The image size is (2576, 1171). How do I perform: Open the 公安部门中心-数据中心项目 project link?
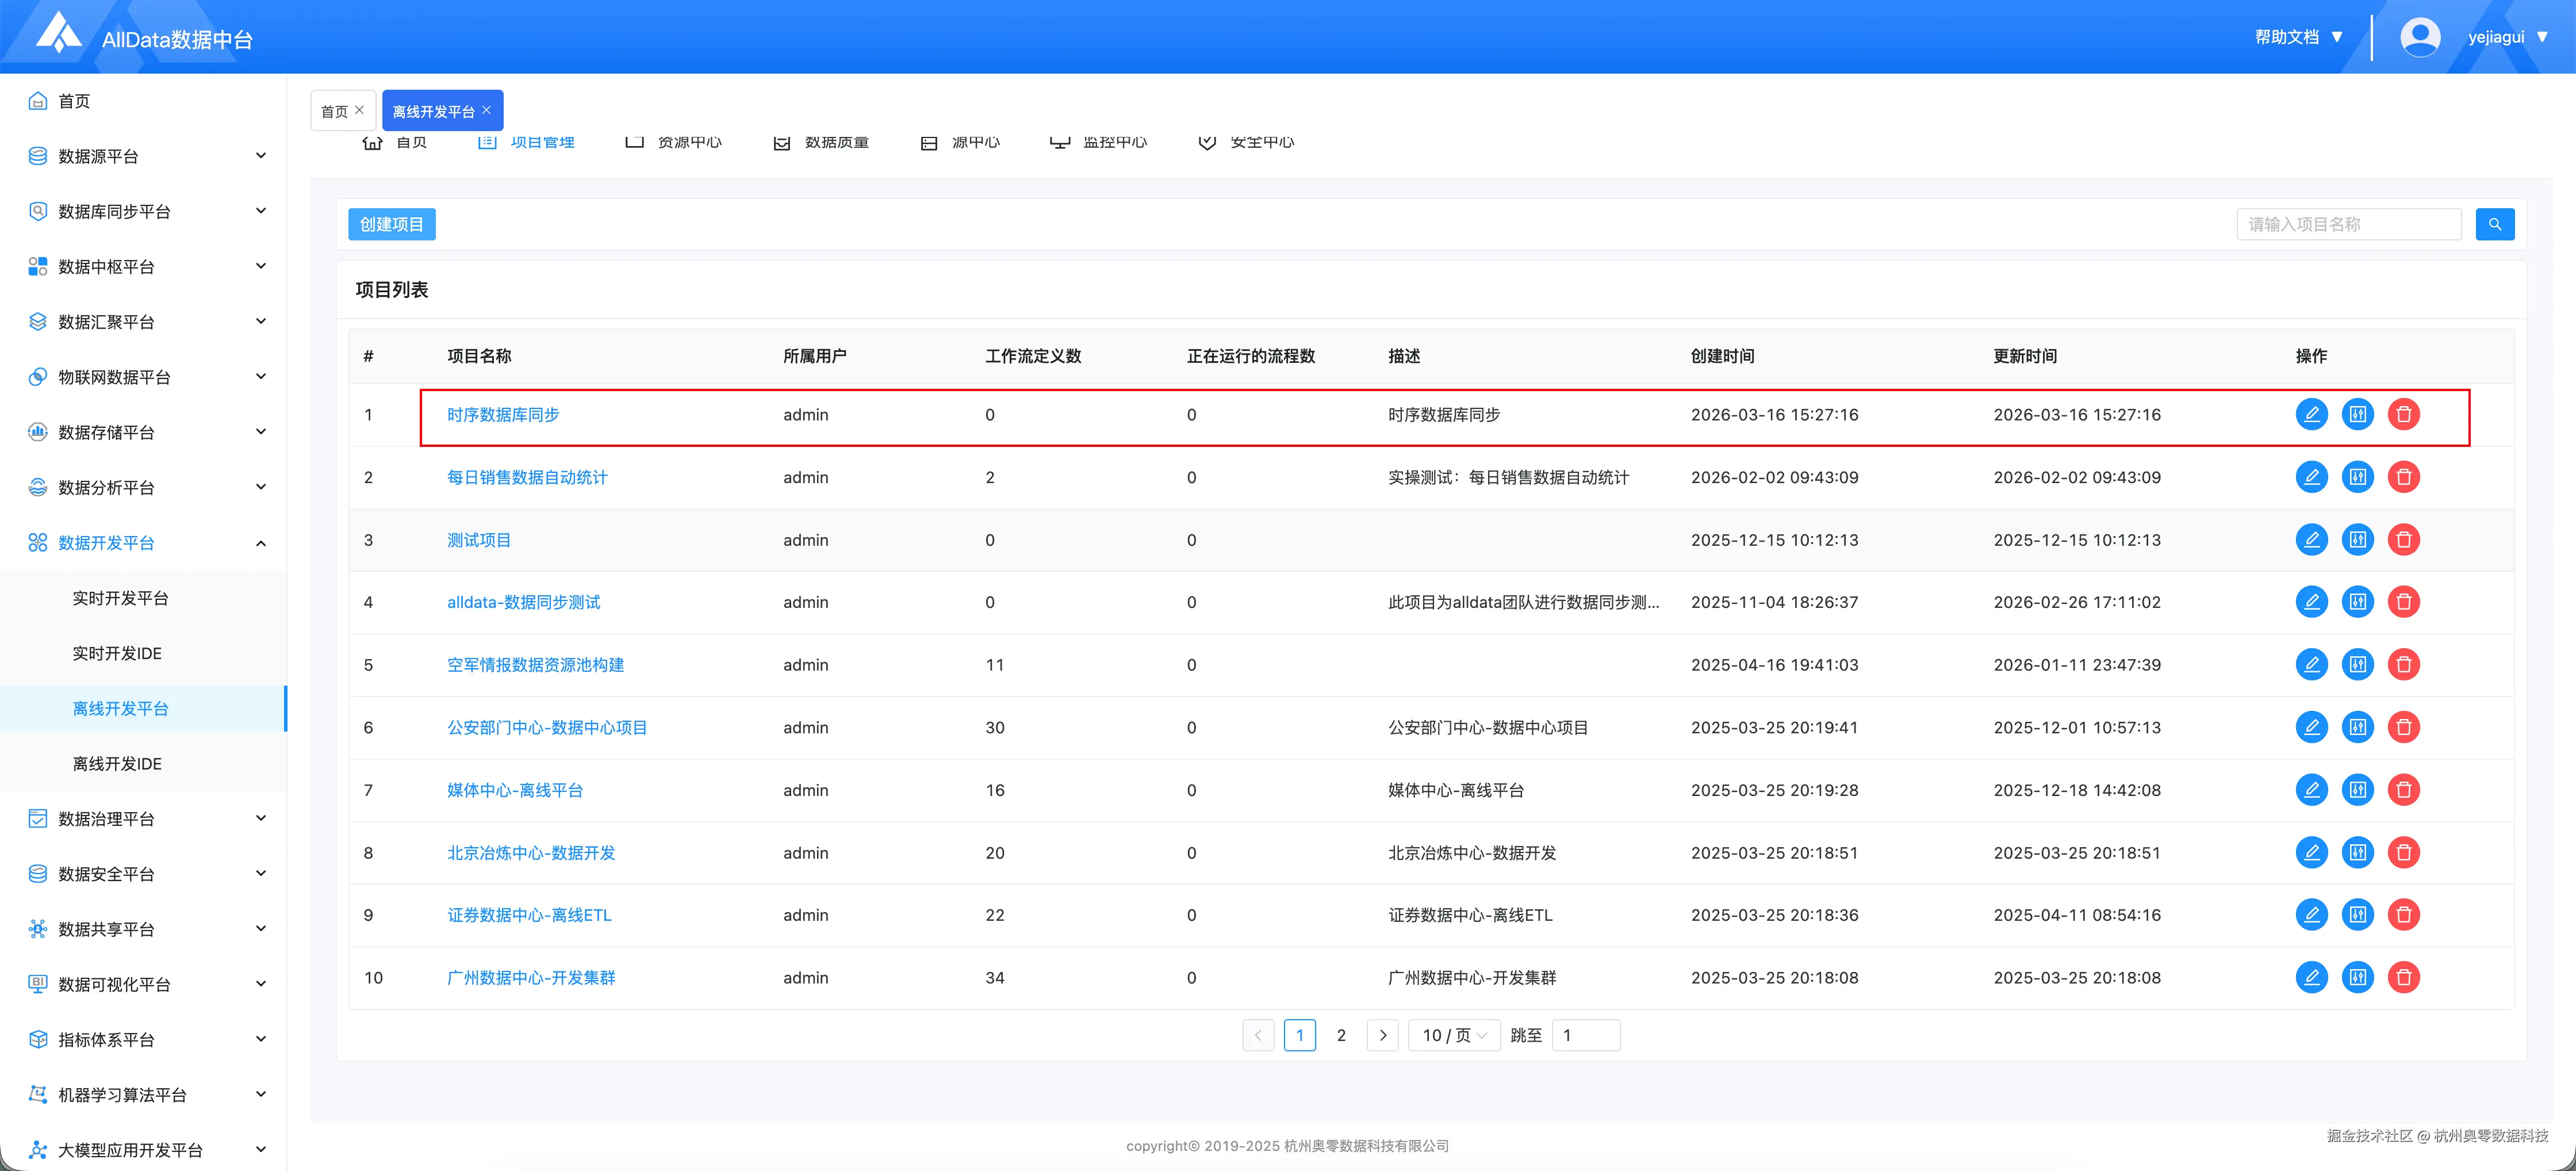(x=547, y=727)
